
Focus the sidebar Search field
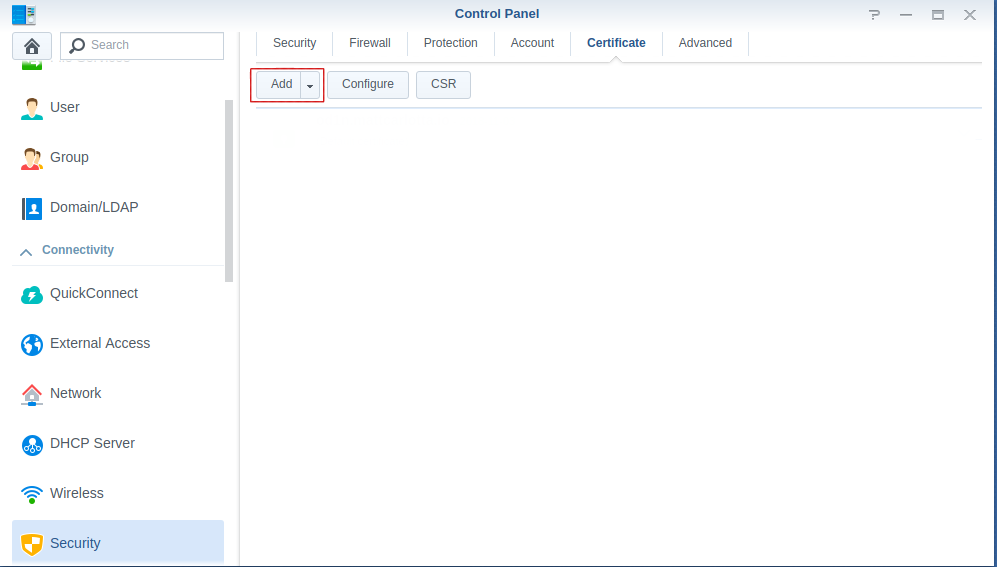click(x=142, y=46)
